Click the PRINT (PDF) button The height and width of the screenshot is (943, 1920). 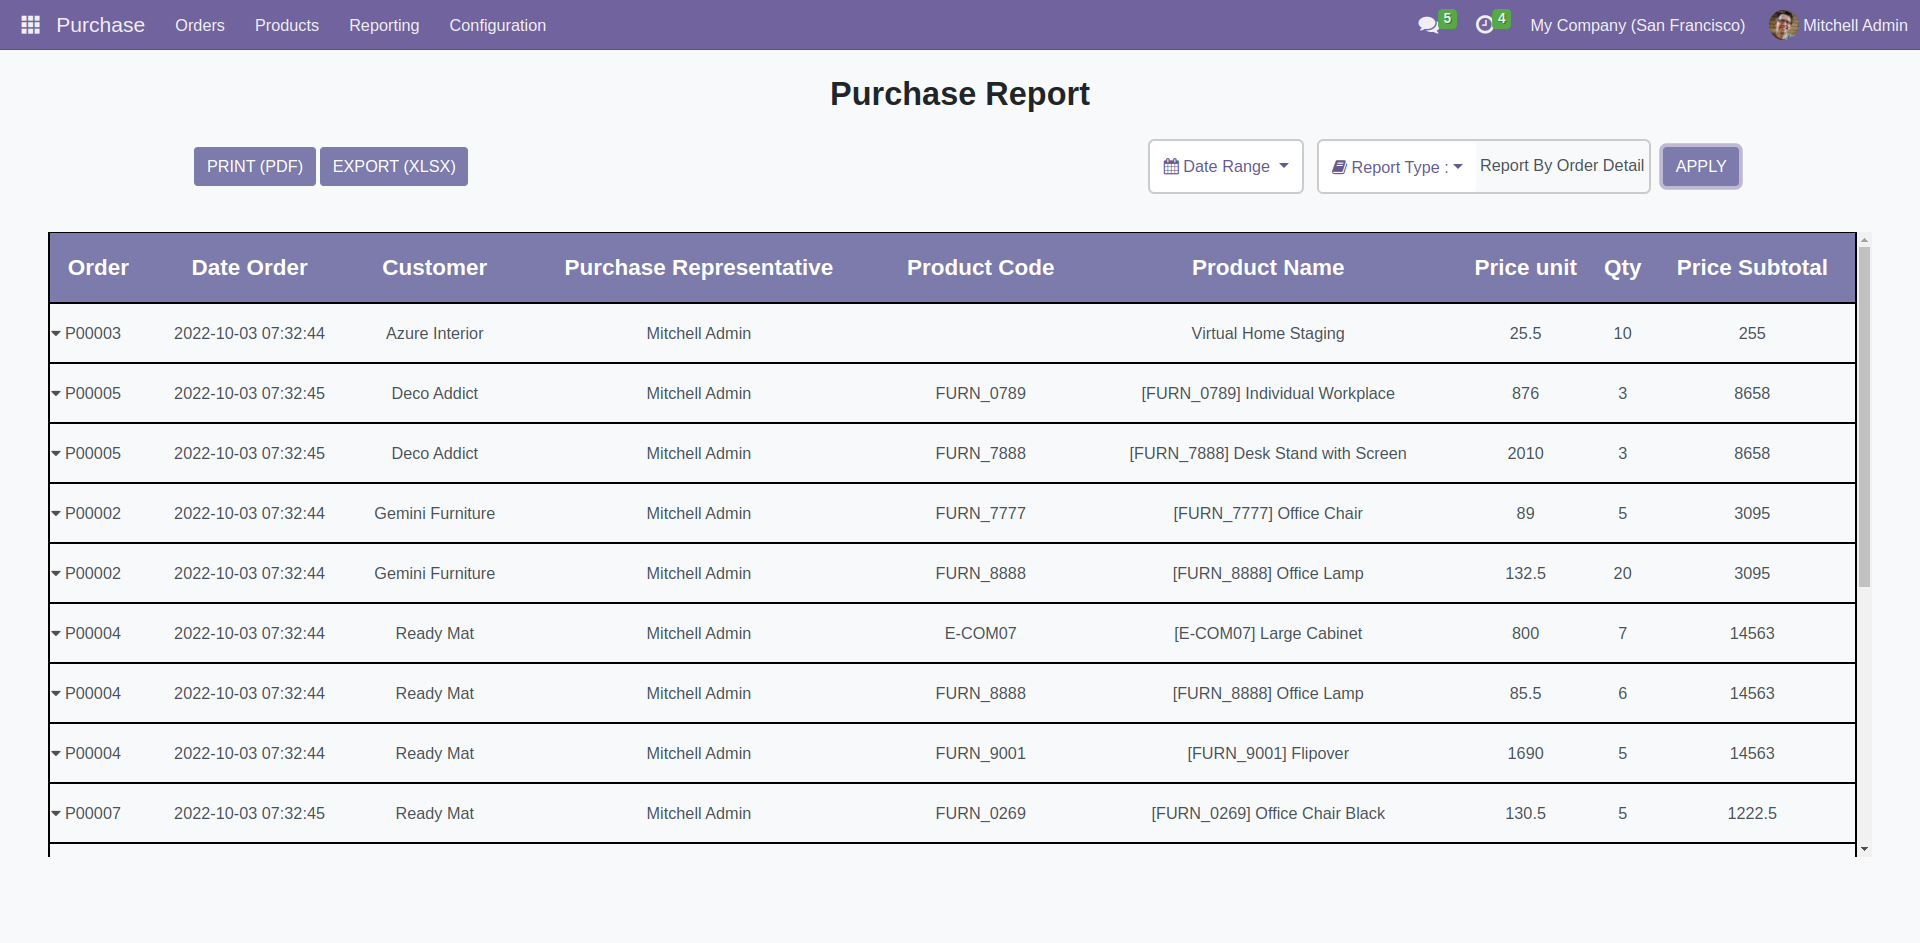point(255,167)
